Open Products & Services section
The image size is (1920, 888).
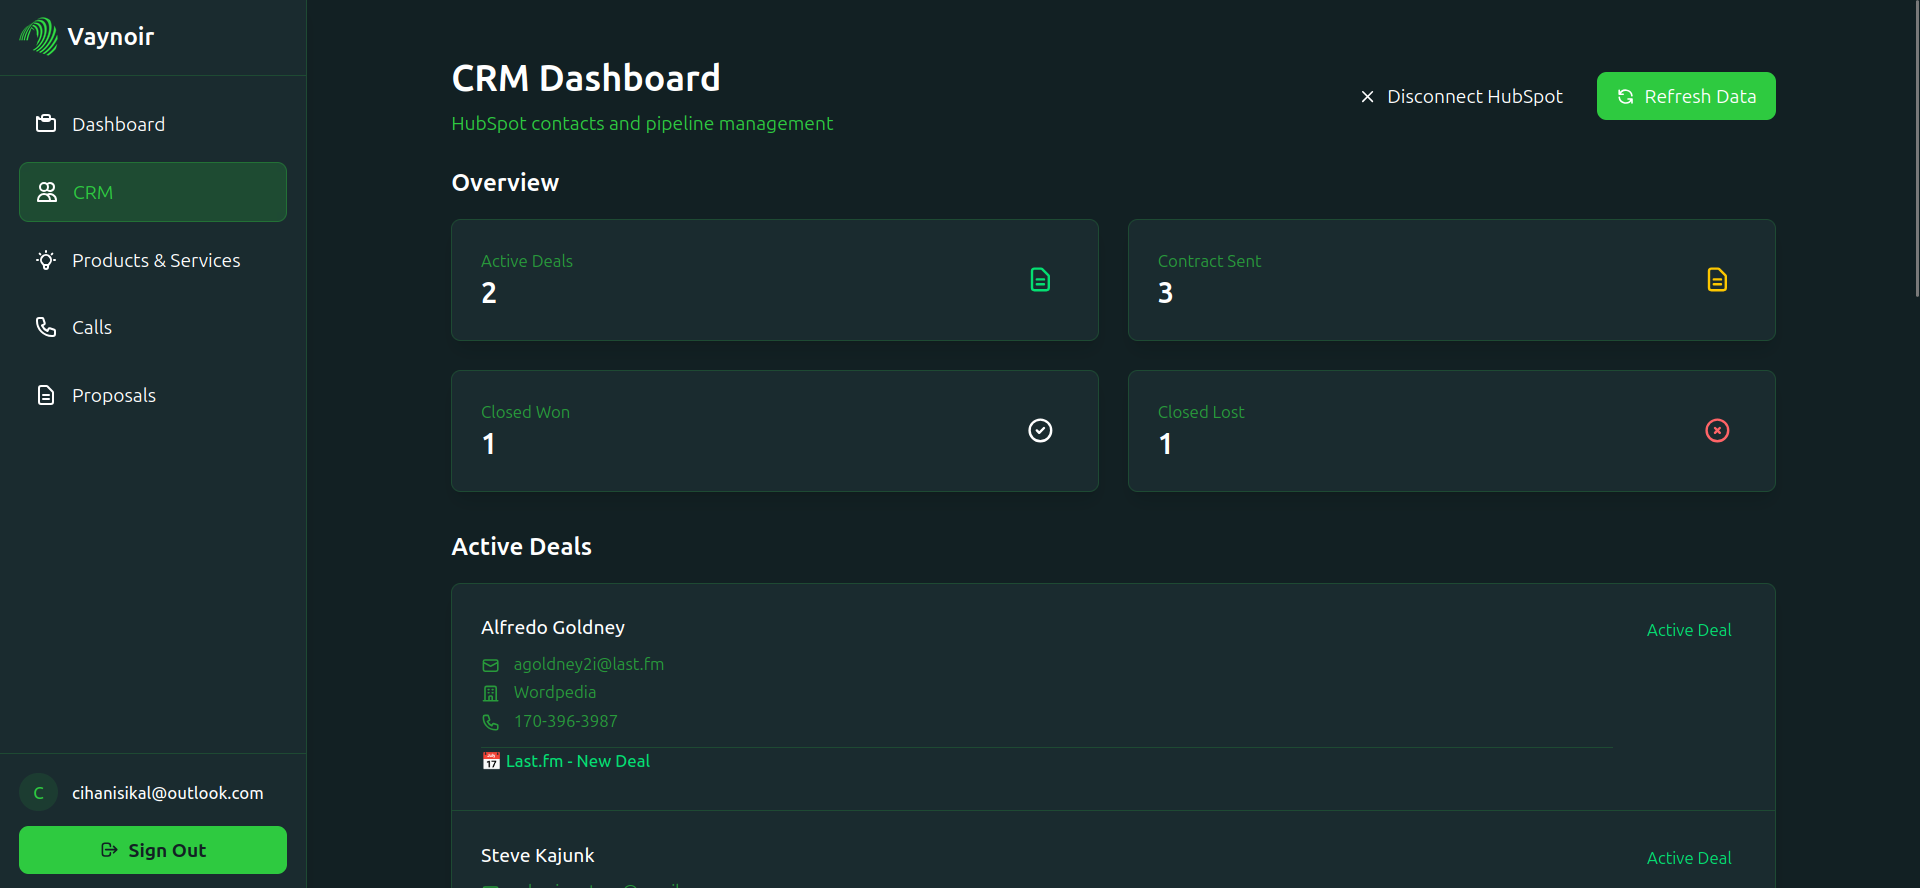tap(153, 260)
